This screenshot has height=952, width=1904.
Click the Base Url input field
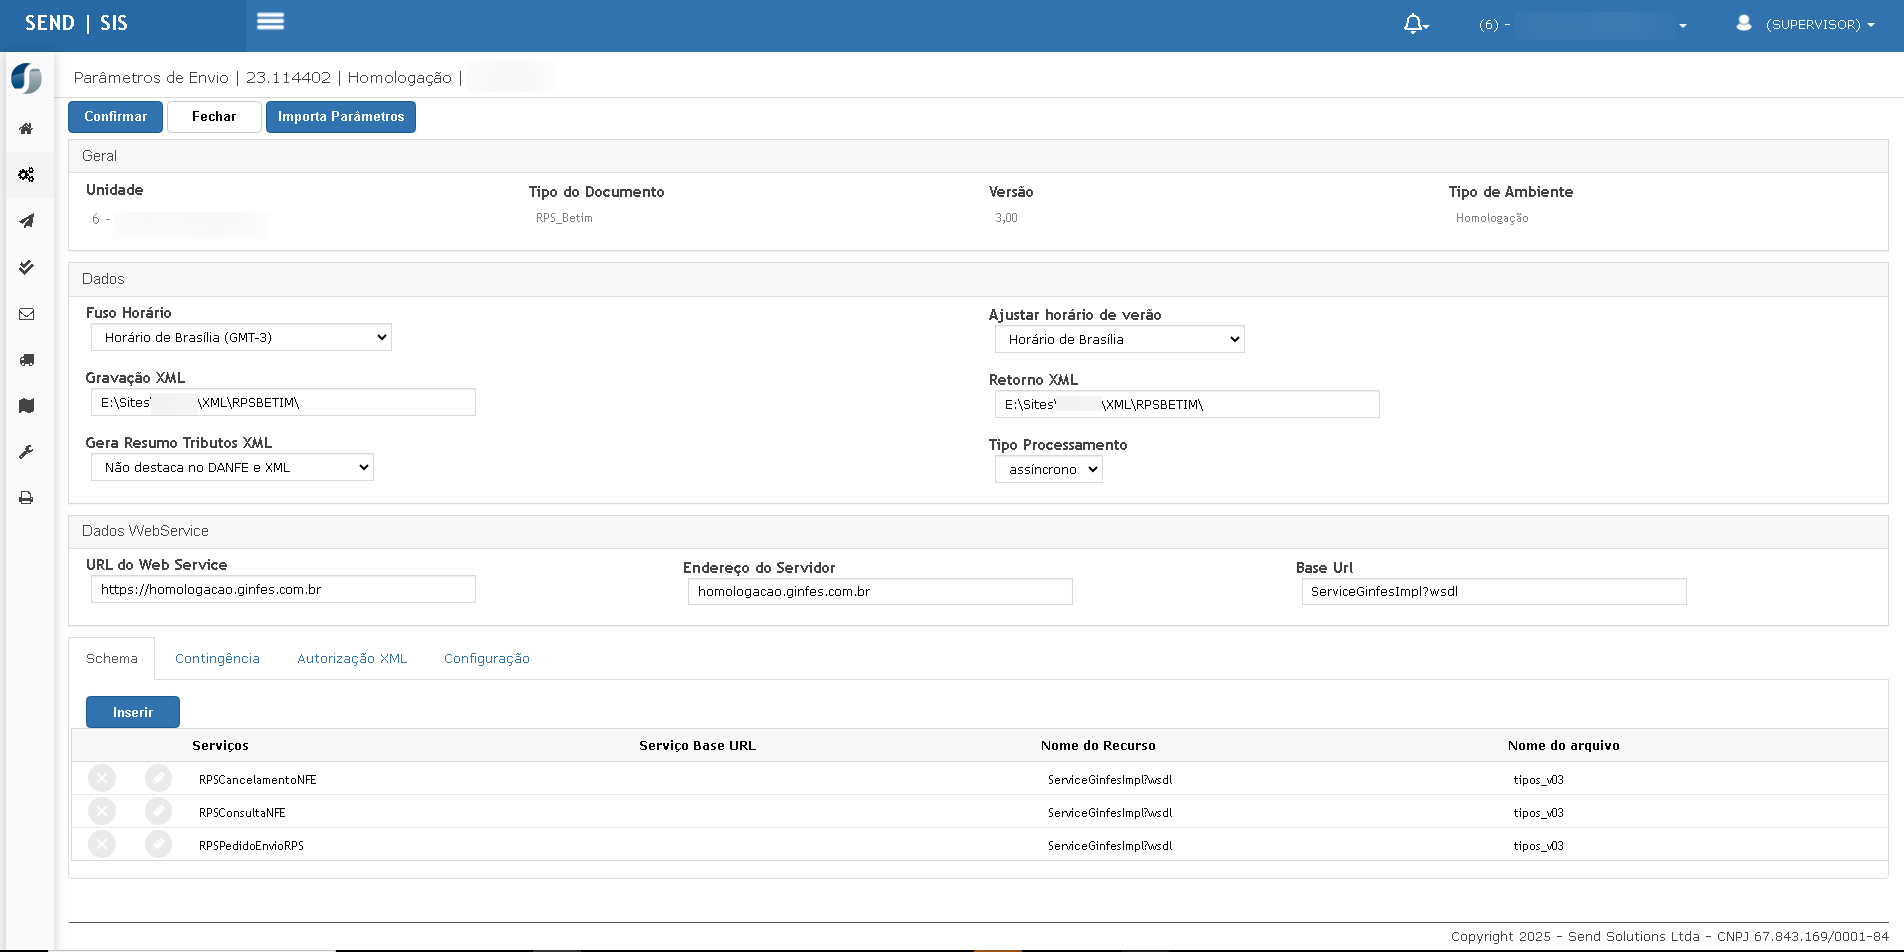coord(1494,591)
